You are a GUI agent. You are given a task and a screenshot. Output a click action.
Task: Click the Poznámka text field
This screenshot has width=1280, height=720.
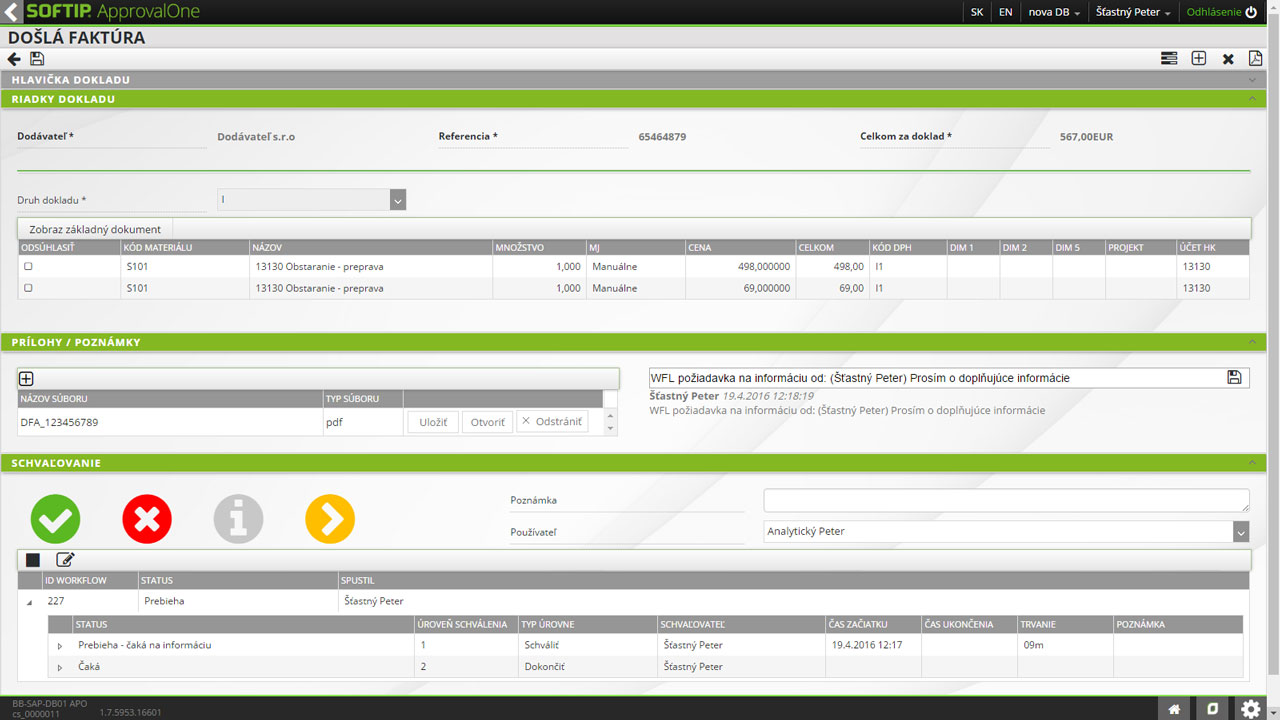[x=1005, y=500]
